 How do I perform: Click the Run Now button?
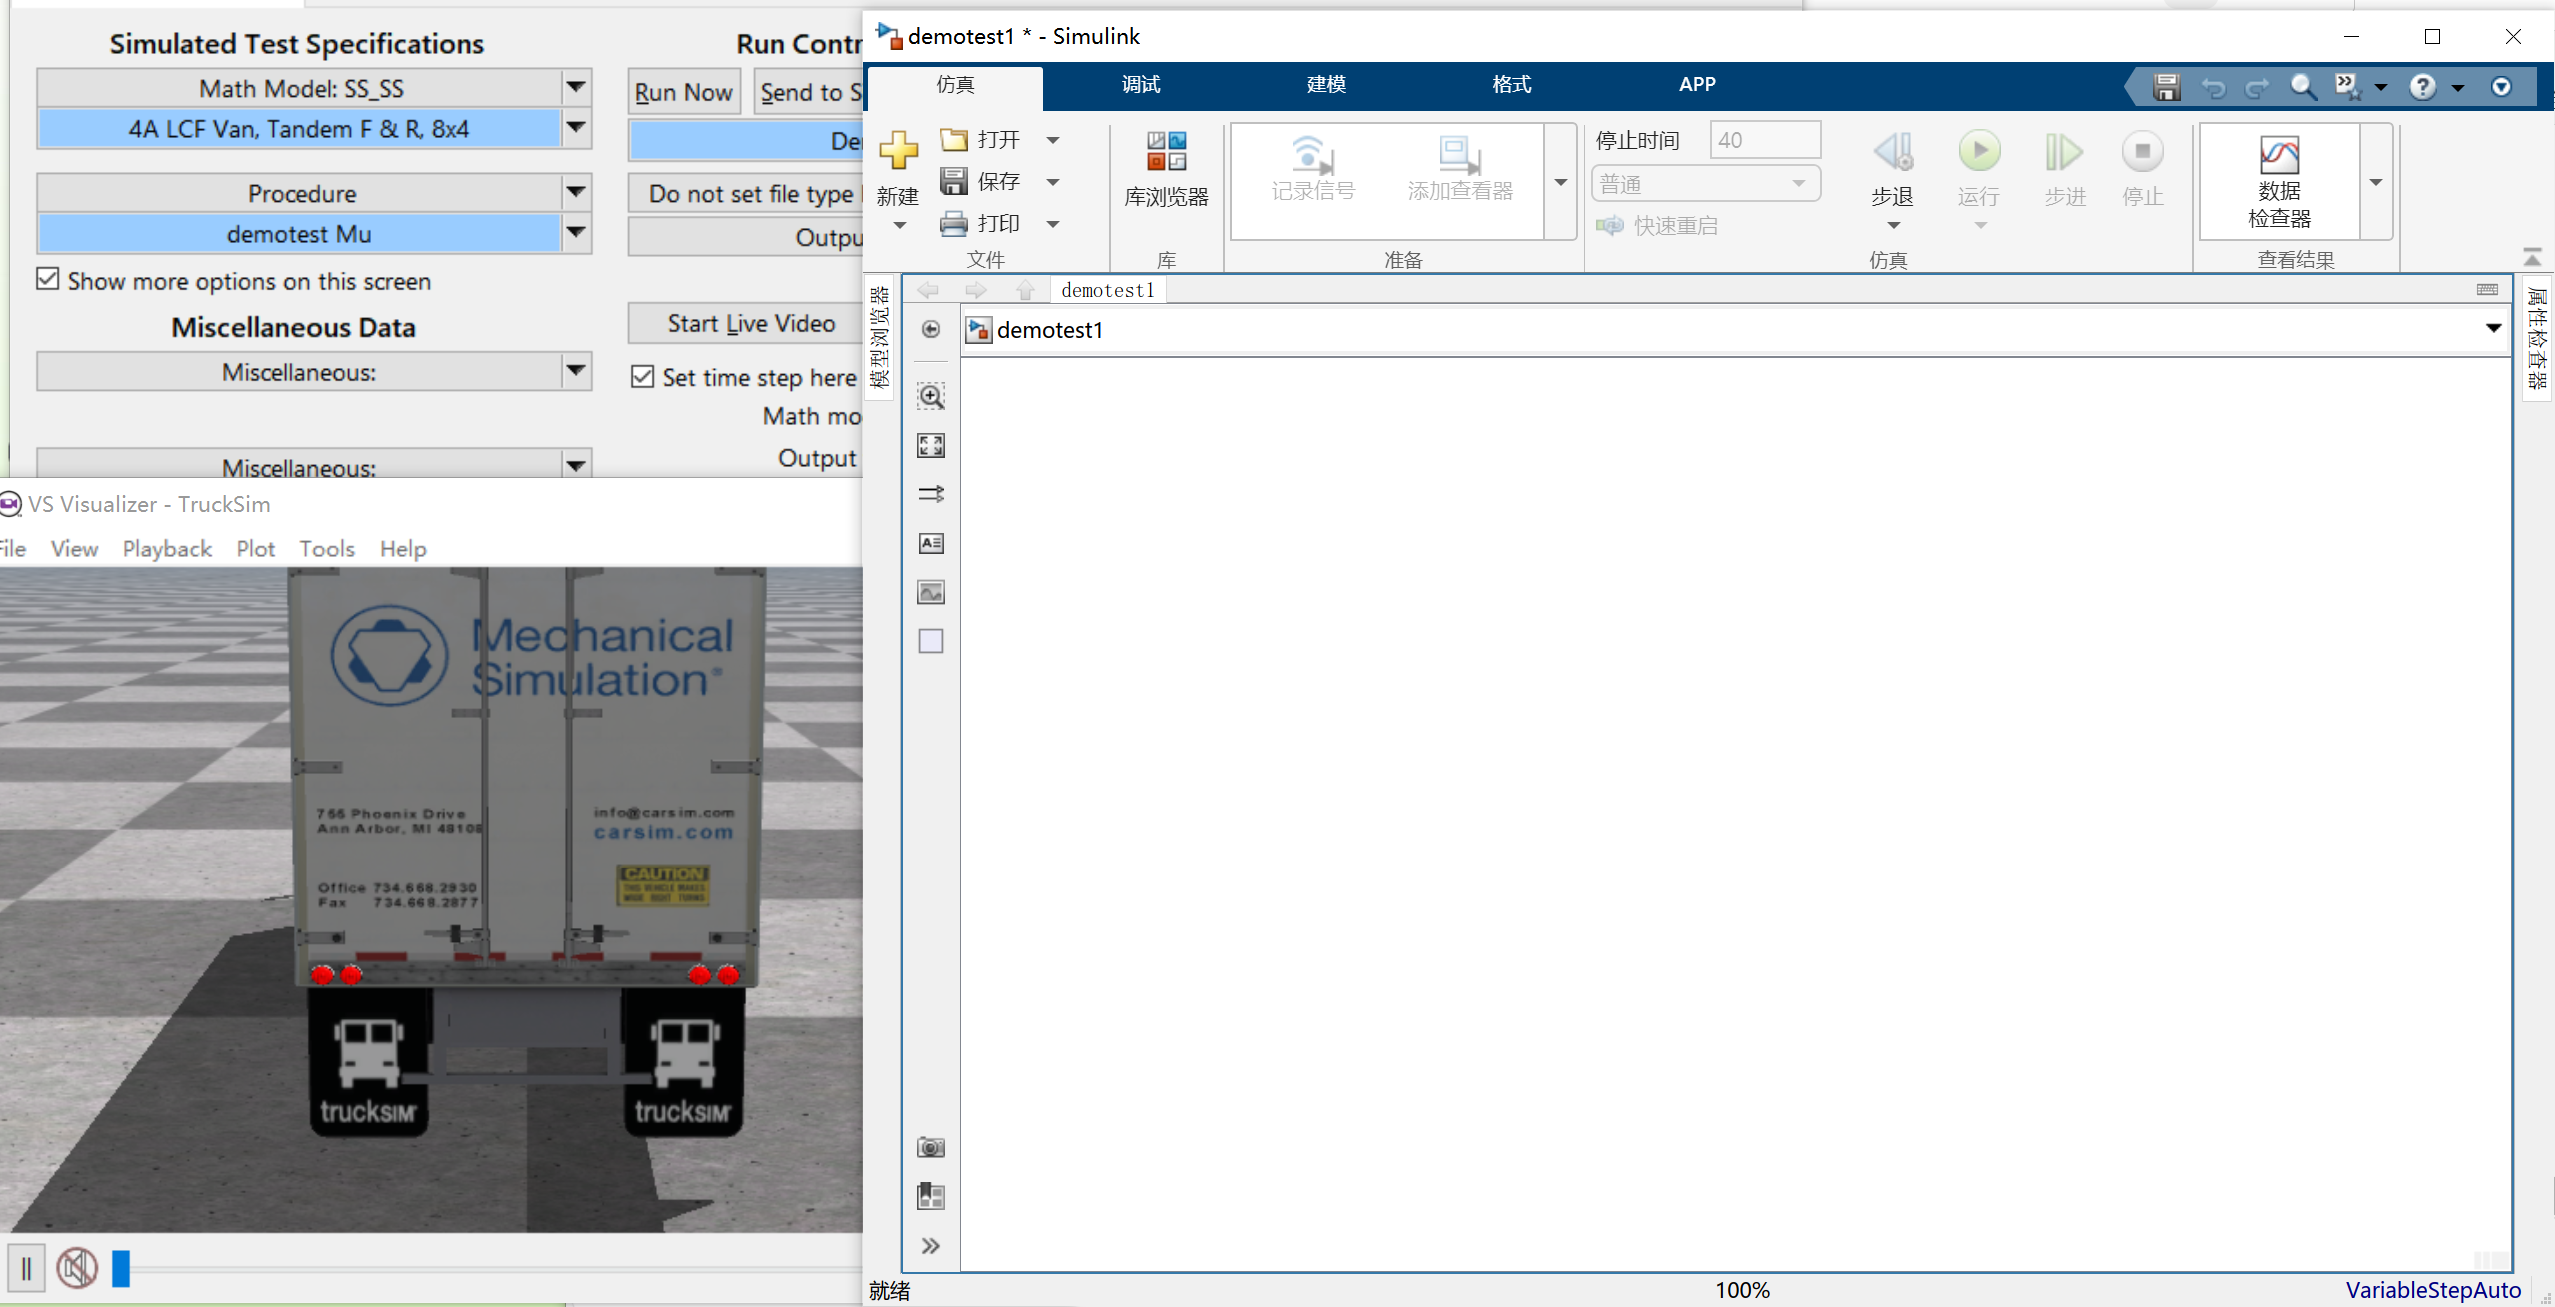tap(684, 92)
